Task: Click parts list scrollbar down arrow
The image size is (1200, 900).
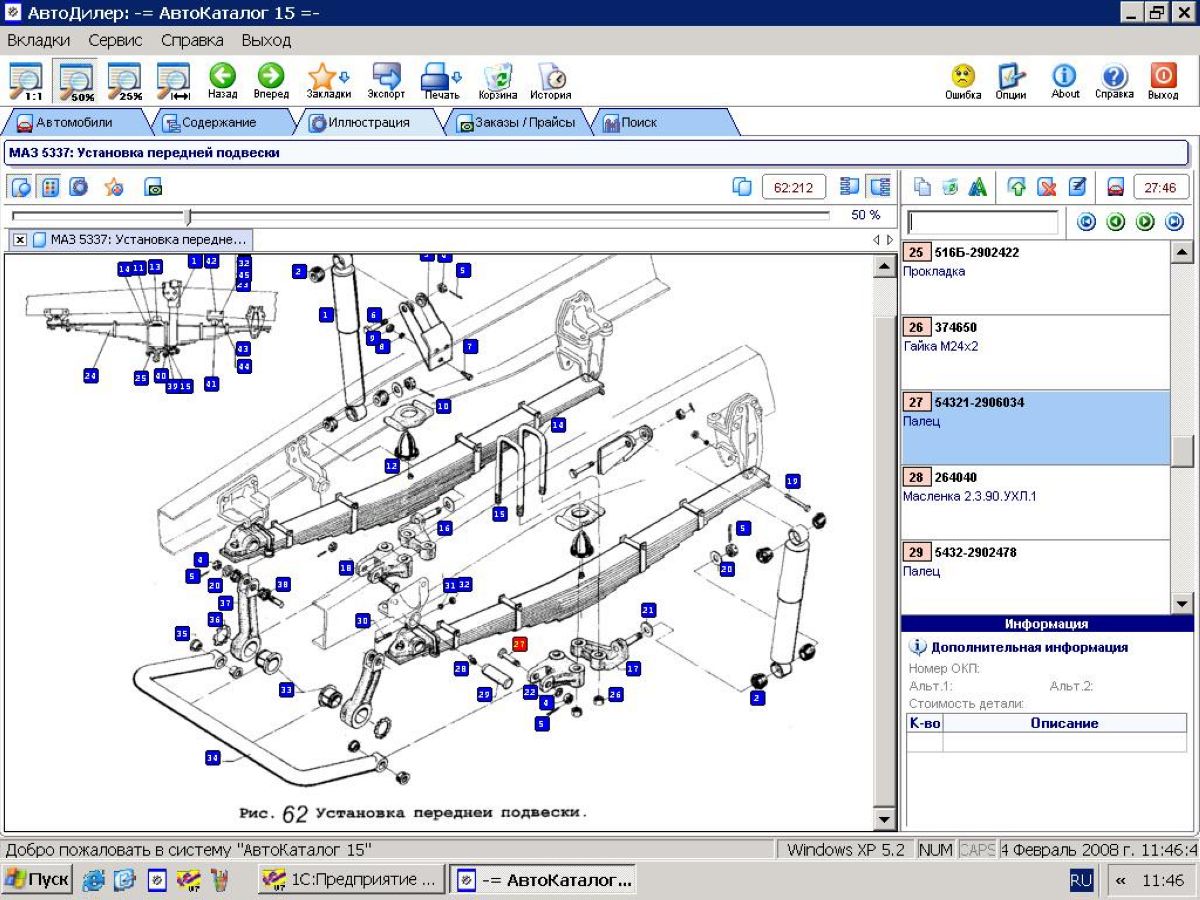Action: [x=1182, y=603]
